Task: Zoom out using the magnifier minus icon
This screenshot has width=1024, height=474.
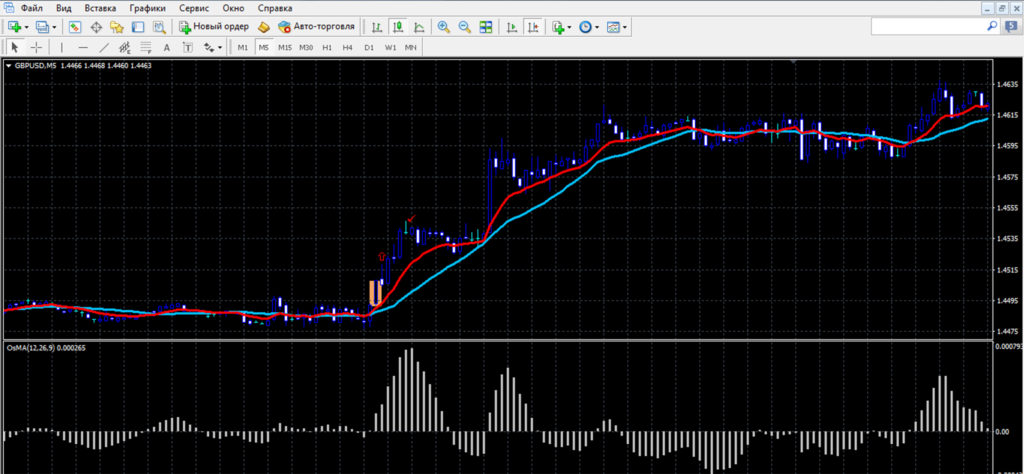Action: coord(464,27)
